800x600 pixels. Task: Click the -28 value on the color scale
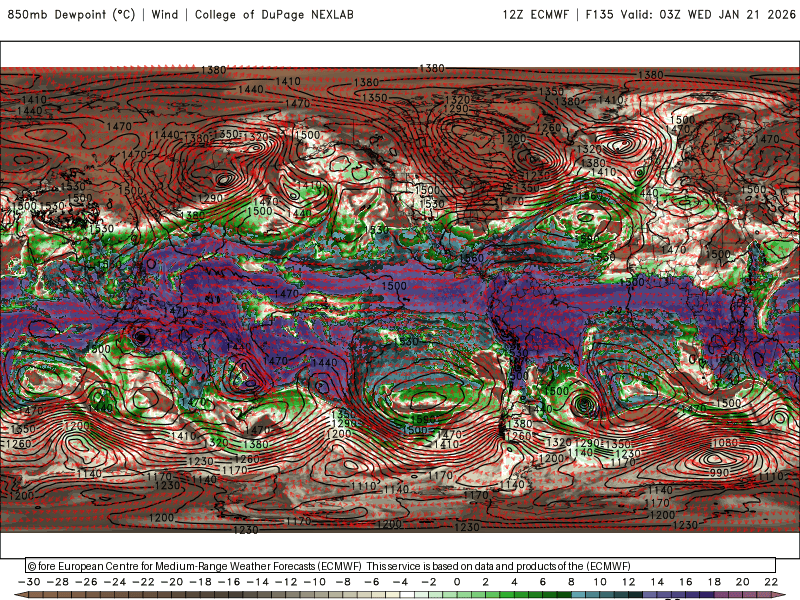click(x=58, y=582)
